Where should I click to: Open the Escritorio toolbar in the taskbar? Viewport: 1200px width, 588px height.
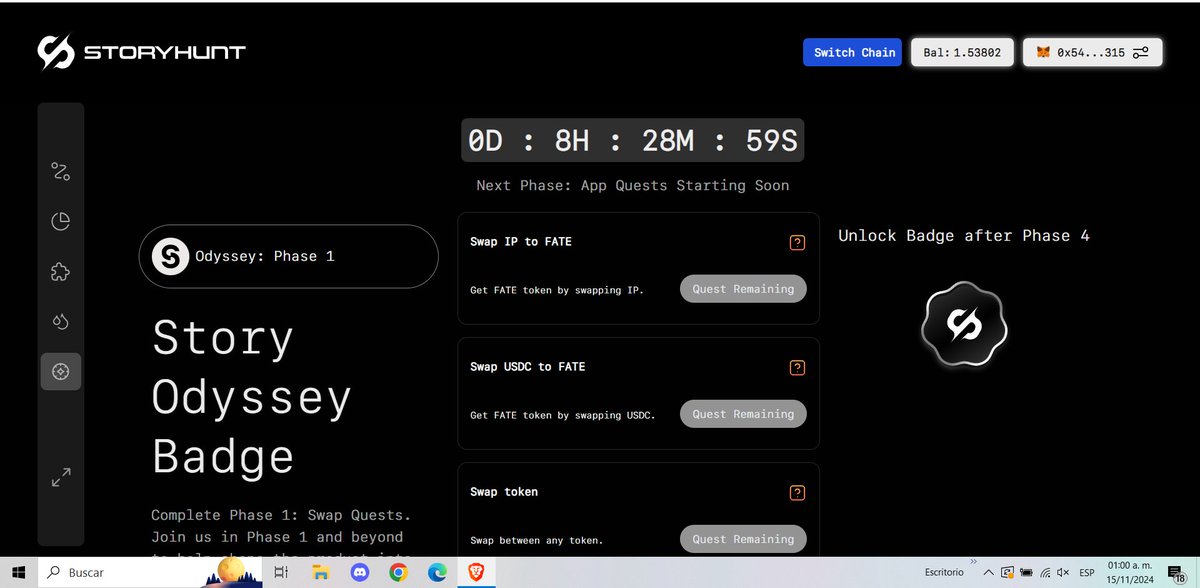[x=944, y=573]
